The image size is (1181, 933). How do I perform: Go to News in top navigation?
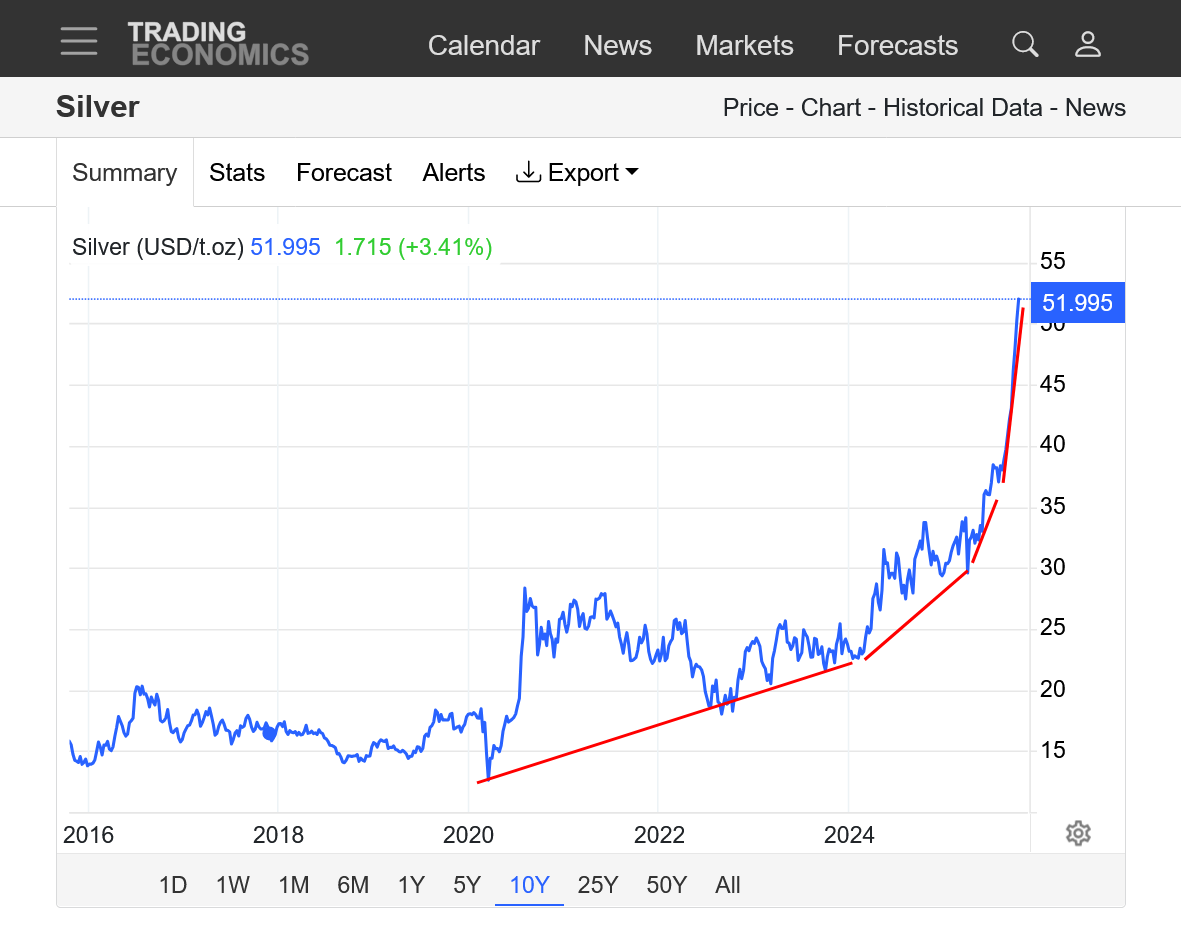tap(617, 46)
